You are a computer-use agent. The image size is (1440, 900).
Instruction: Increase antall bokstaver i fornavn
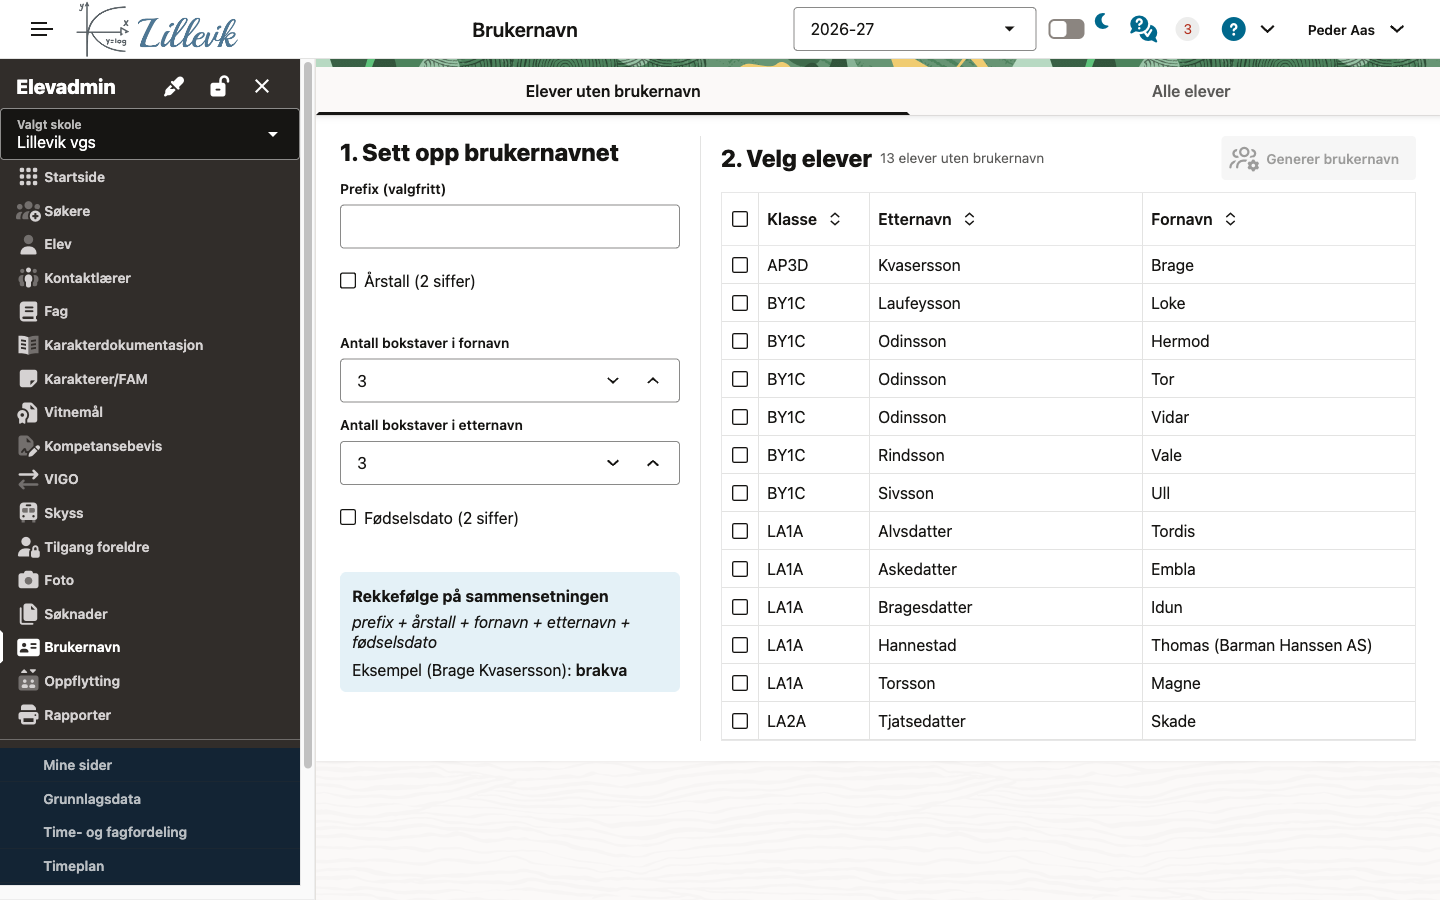653,381
